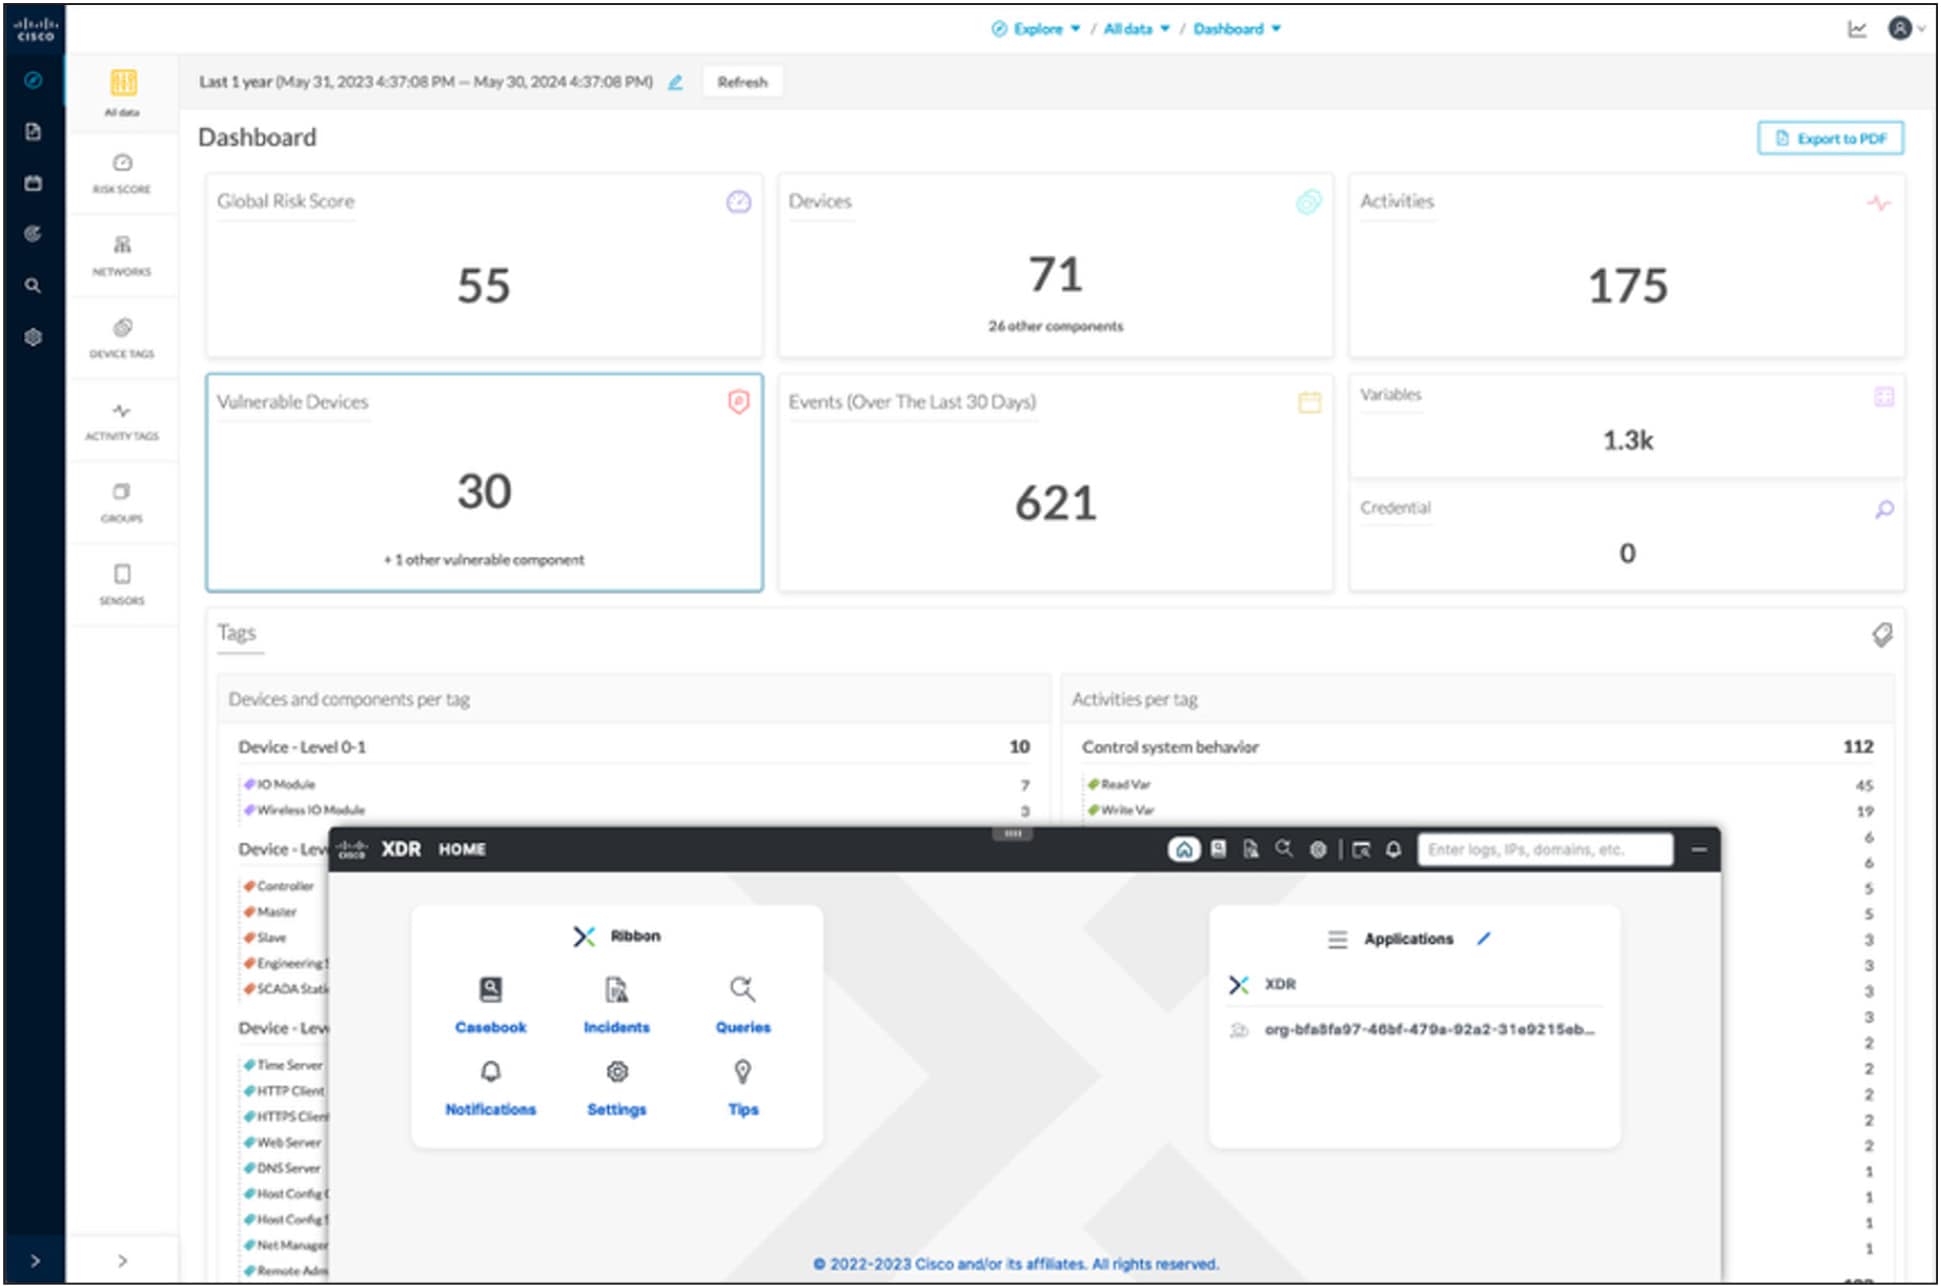
Task: Select the All data tab
Action: (x=122, y=91)
